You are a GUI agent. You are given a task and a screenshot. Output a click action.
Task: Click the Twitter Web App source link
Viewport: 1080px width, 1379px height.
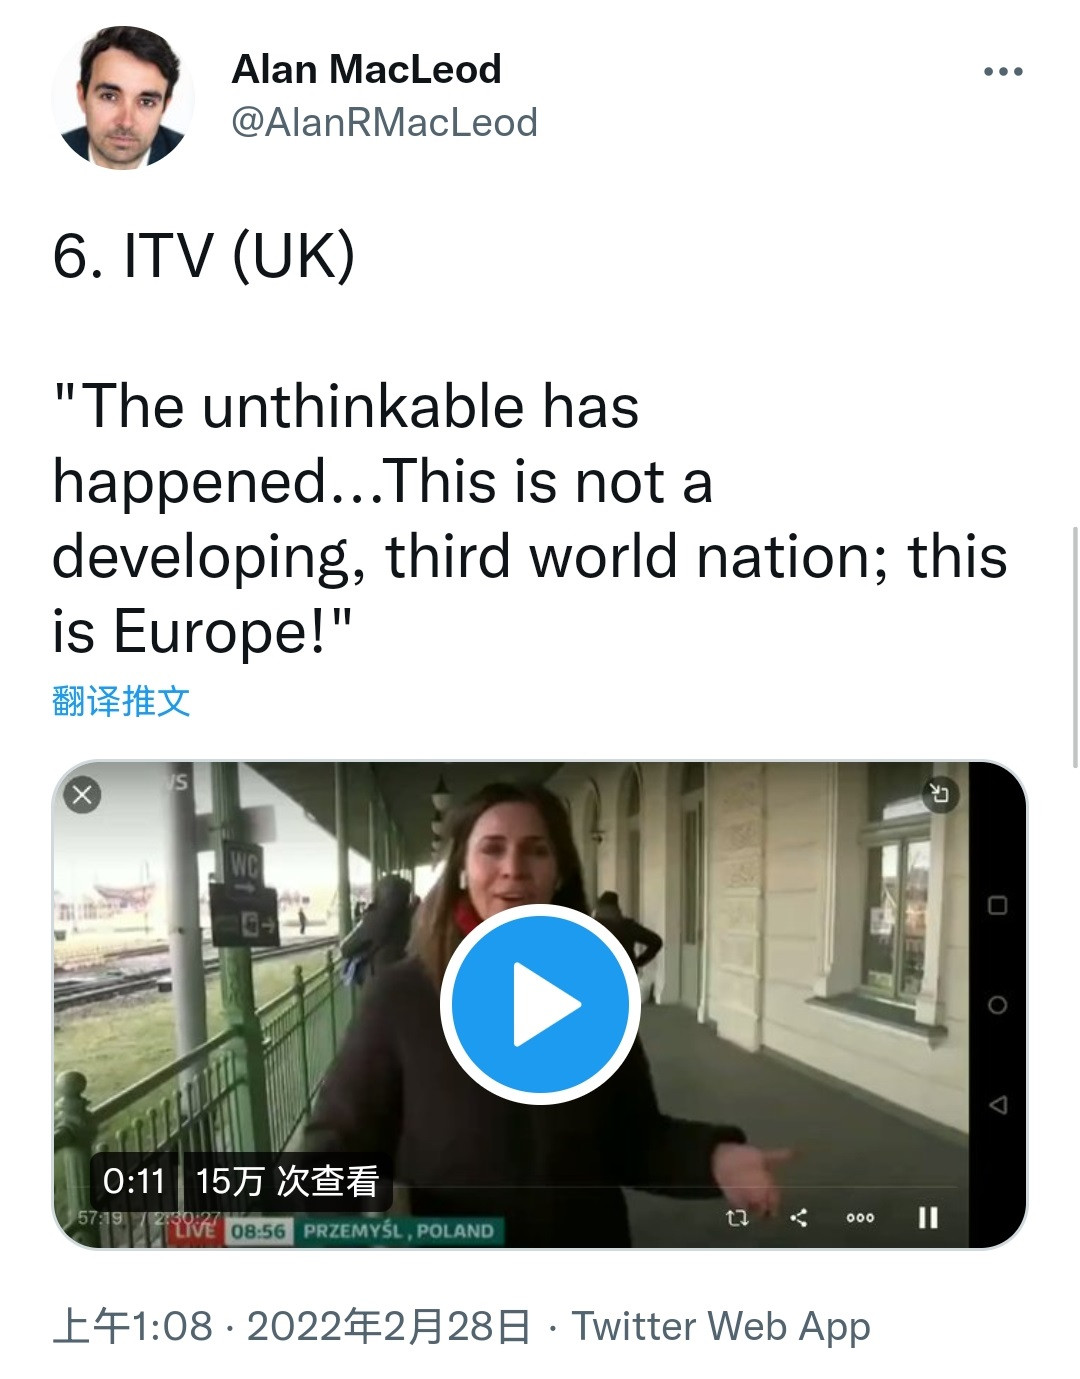coord(720,1327)
